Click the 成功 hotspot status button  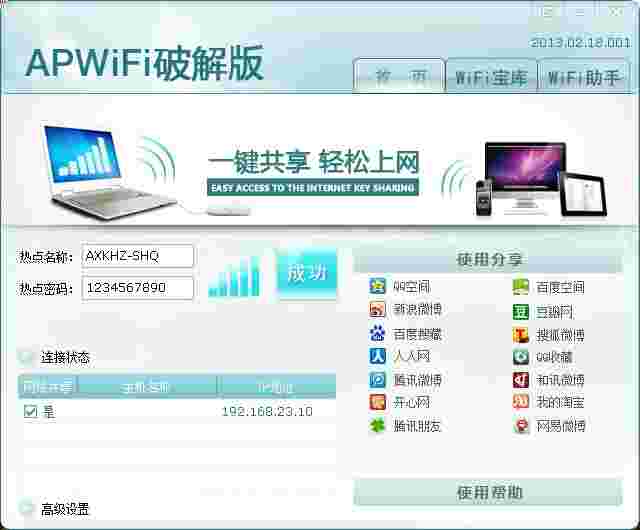tap(307, 273)
